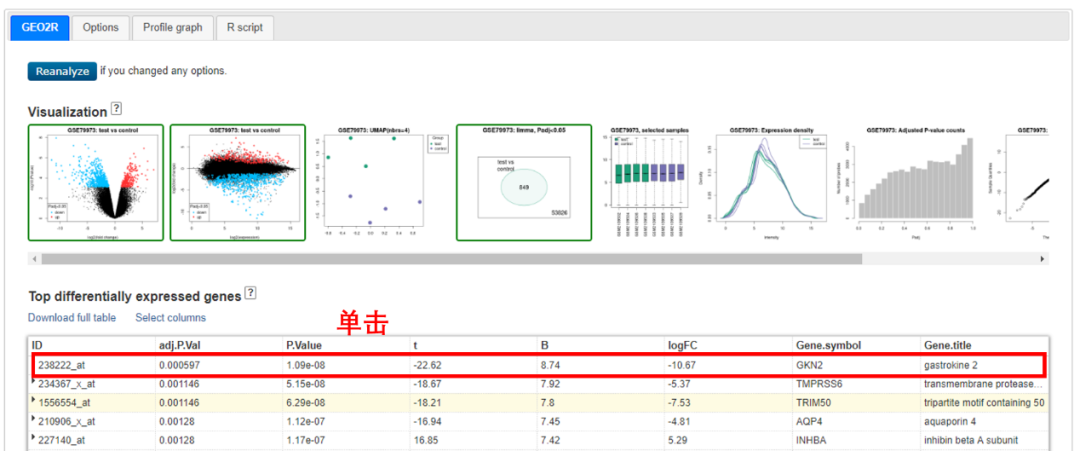The width and height of the screenshot is (1080, 451).
Task: Sort by the Gene.symbol column header
Action: (855, 344)
